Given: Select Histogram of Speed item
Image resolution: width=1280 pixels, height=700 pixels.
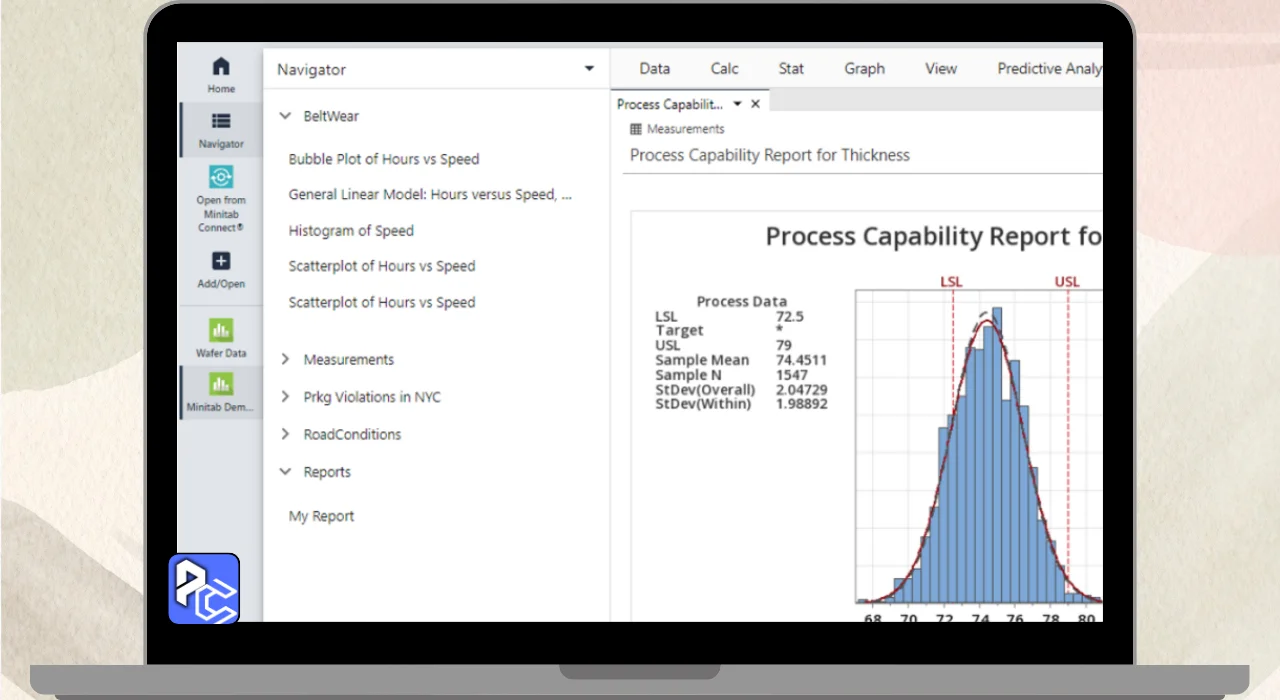Looking at the screenshot, I should [351, 231].
